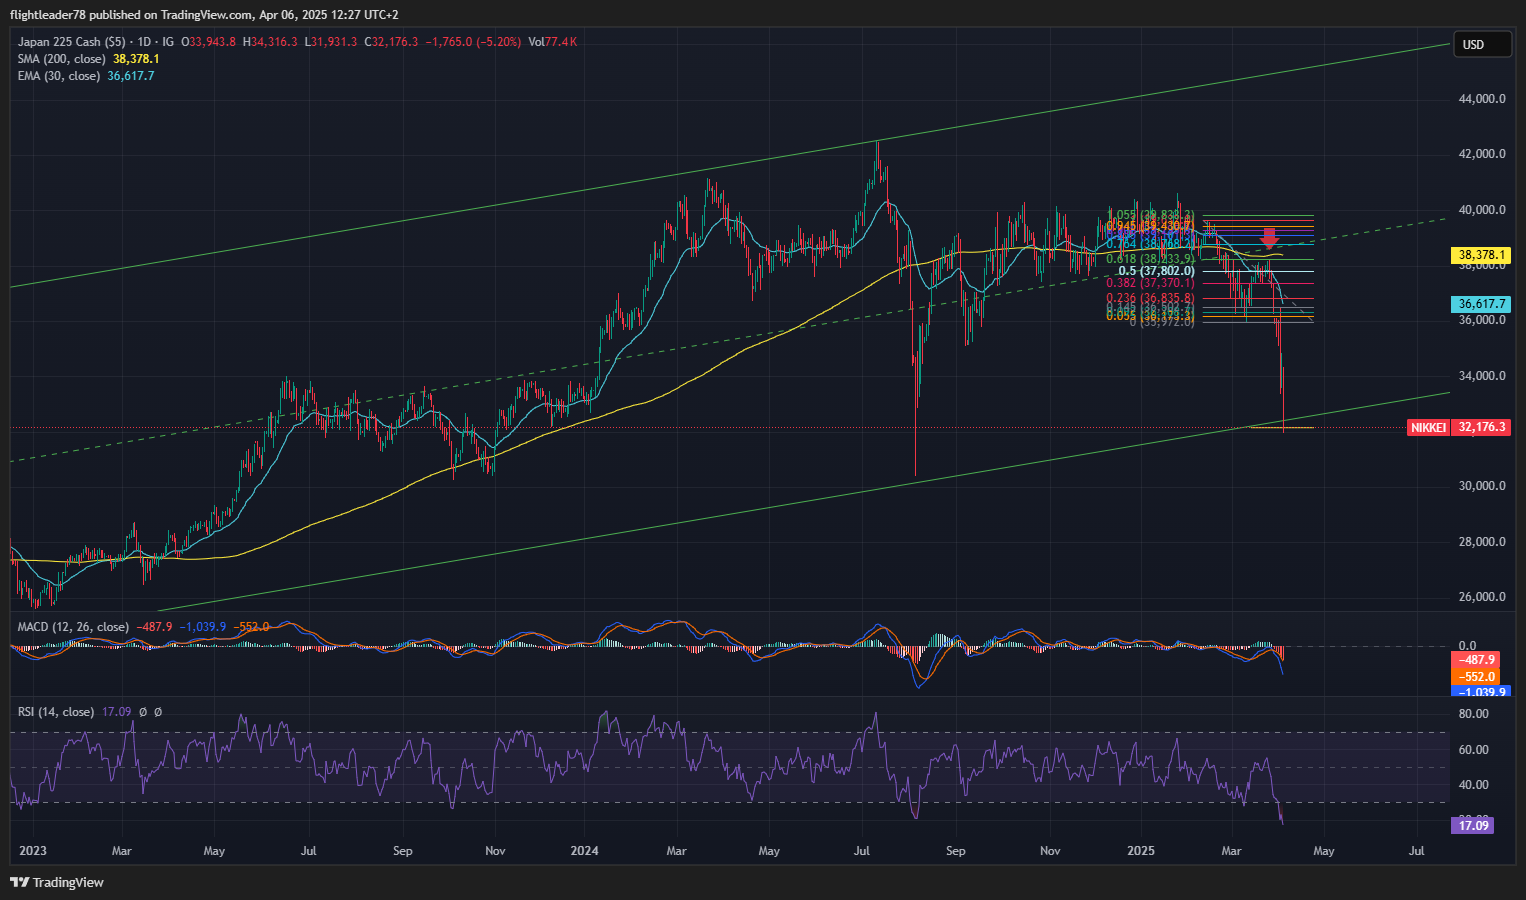Image resolution: width=1526 pixels, height=900 pixels.
Task: Click the orange −552.0 MACD signal tag
Action: coord(1476,677)
